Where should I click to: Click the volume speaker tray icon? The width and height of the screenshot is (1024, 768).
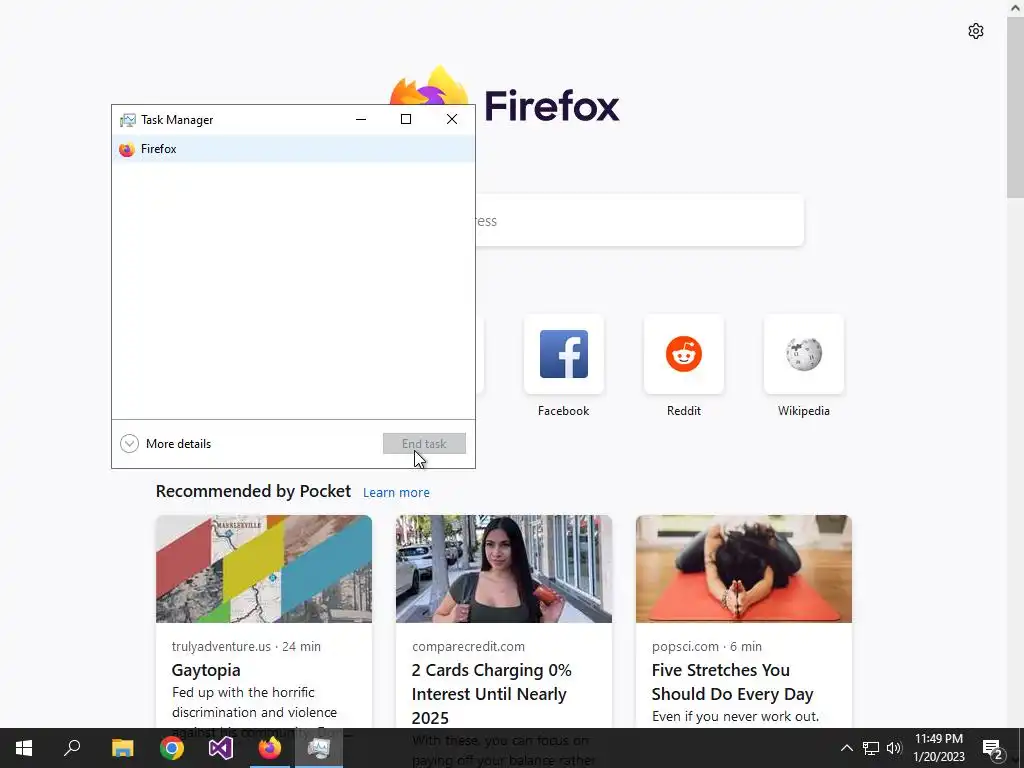(x=894, y=748)
